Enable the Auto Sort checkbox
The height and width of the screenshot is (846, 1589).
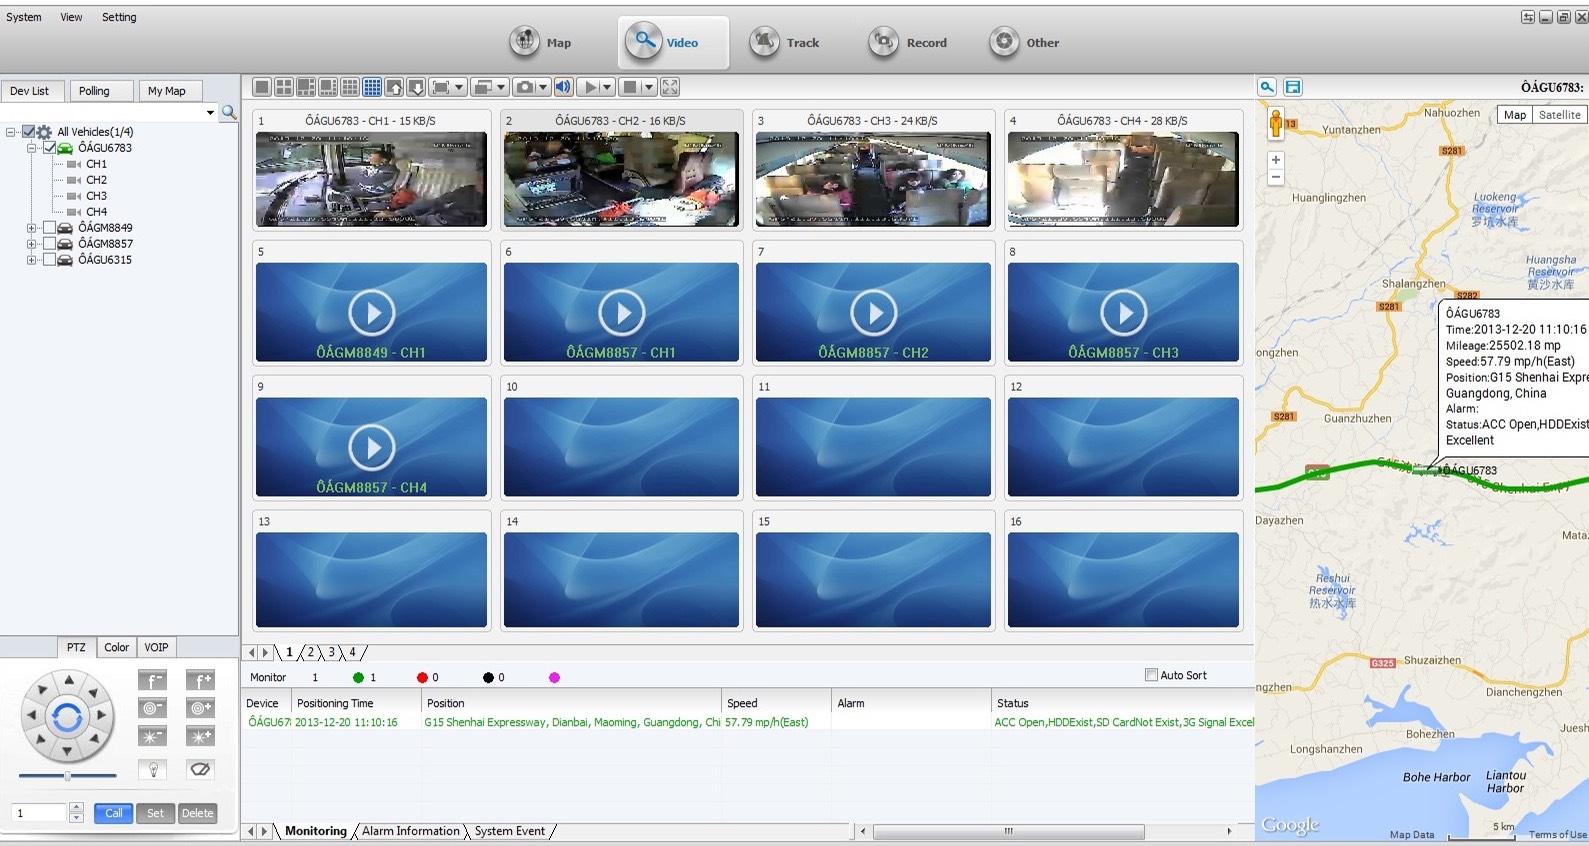pyautogui.click(x=1151, y=675)
